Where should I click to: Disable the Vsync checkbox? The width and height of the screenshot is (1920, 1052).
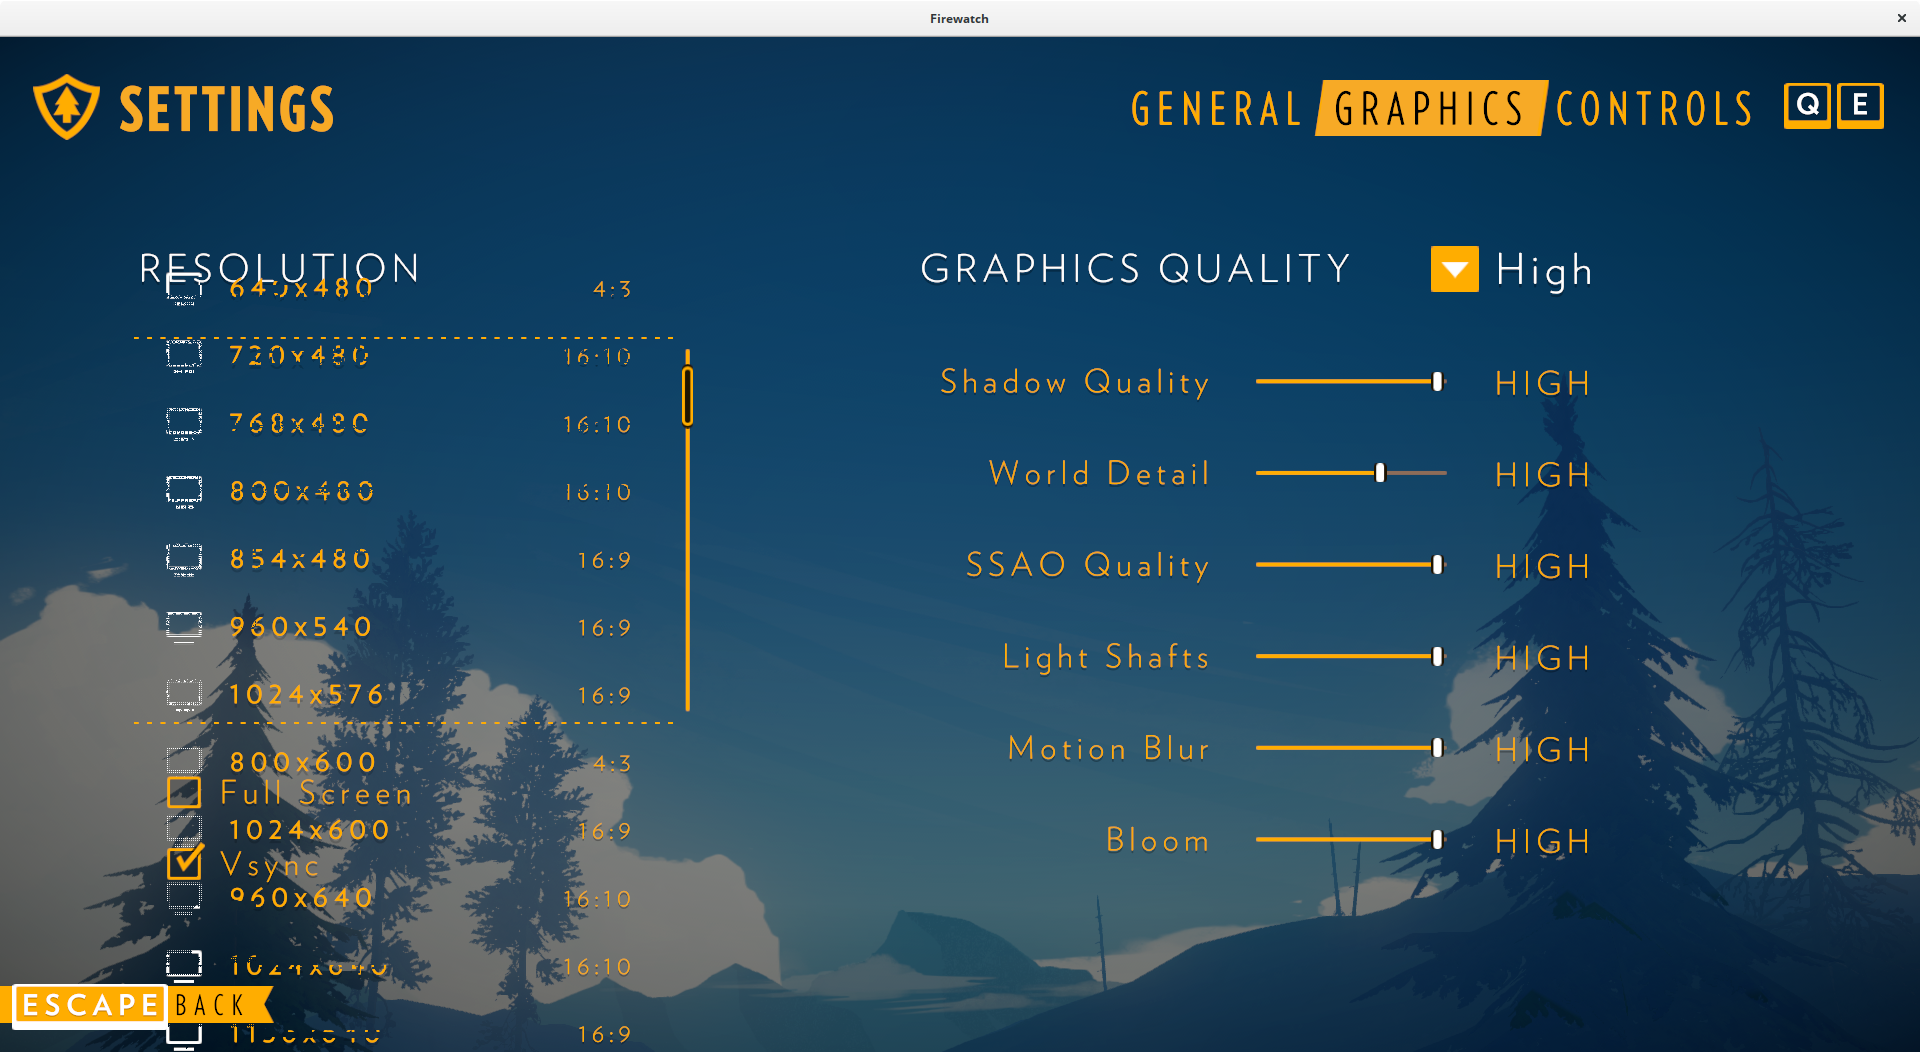(x=184, y=863)
